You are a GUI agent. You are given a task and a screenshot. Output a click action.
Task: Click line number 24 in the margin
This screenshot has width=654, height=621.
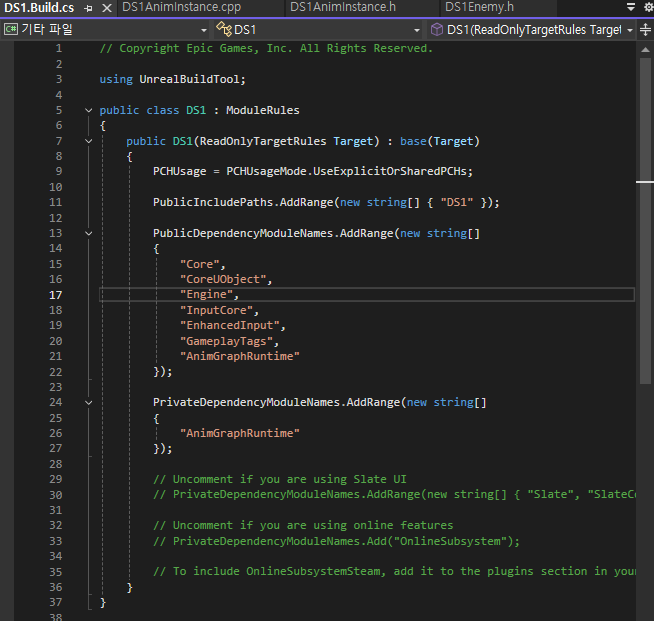[55, 402]
